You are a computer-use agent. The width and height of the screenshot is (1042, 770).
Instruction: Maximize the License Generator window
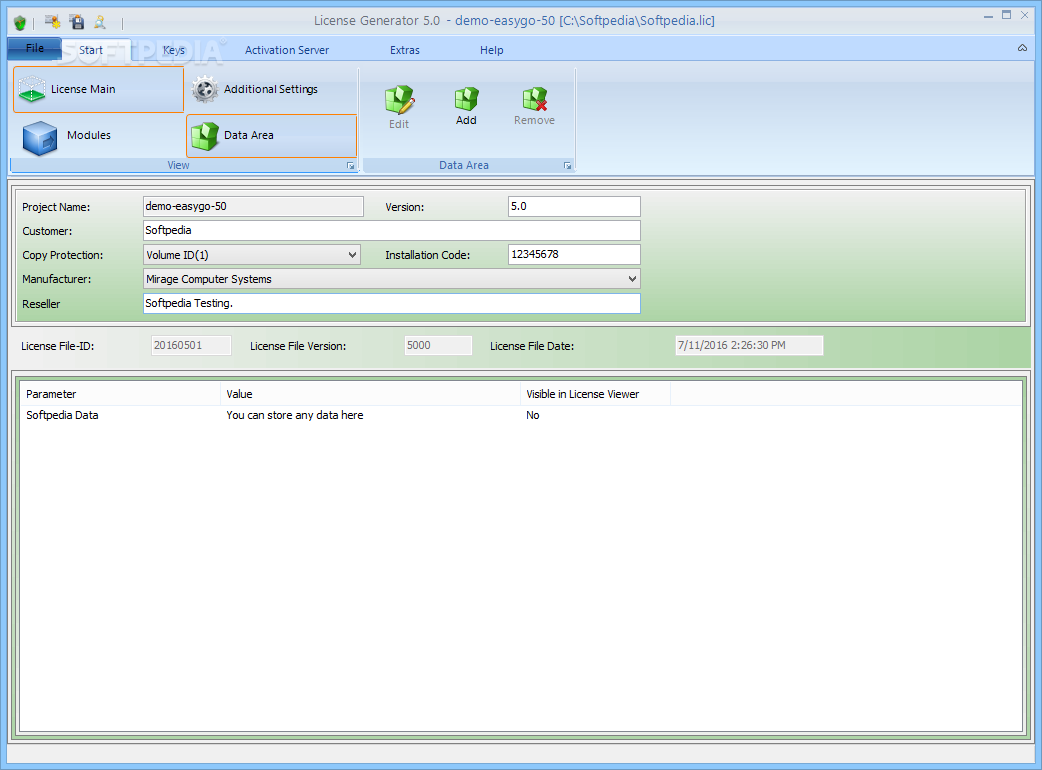(1006, 15)
